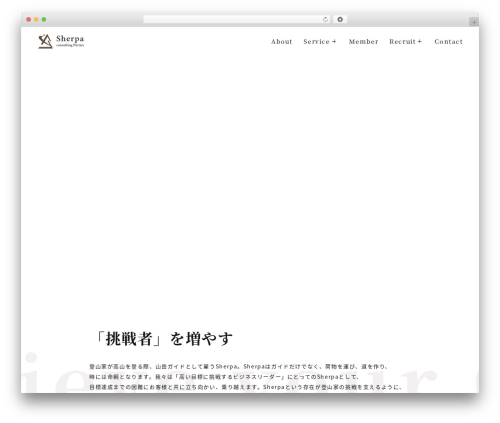The image size is (500, 423).
Task: Click the heading 「挑戦者」を増やす
Action: (x=163, y=339)
